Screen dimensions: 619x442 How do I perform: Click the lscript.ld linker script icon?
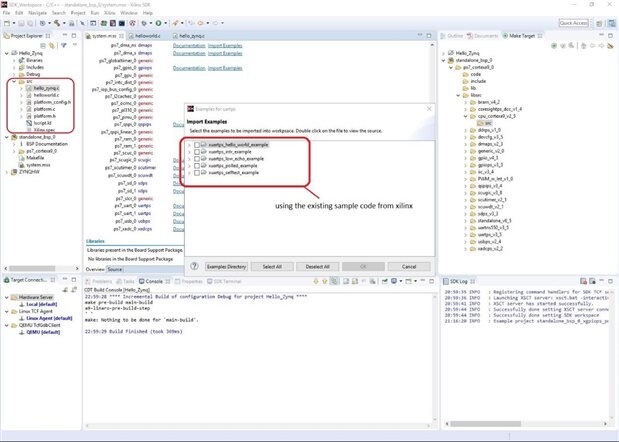pos(28,123)
